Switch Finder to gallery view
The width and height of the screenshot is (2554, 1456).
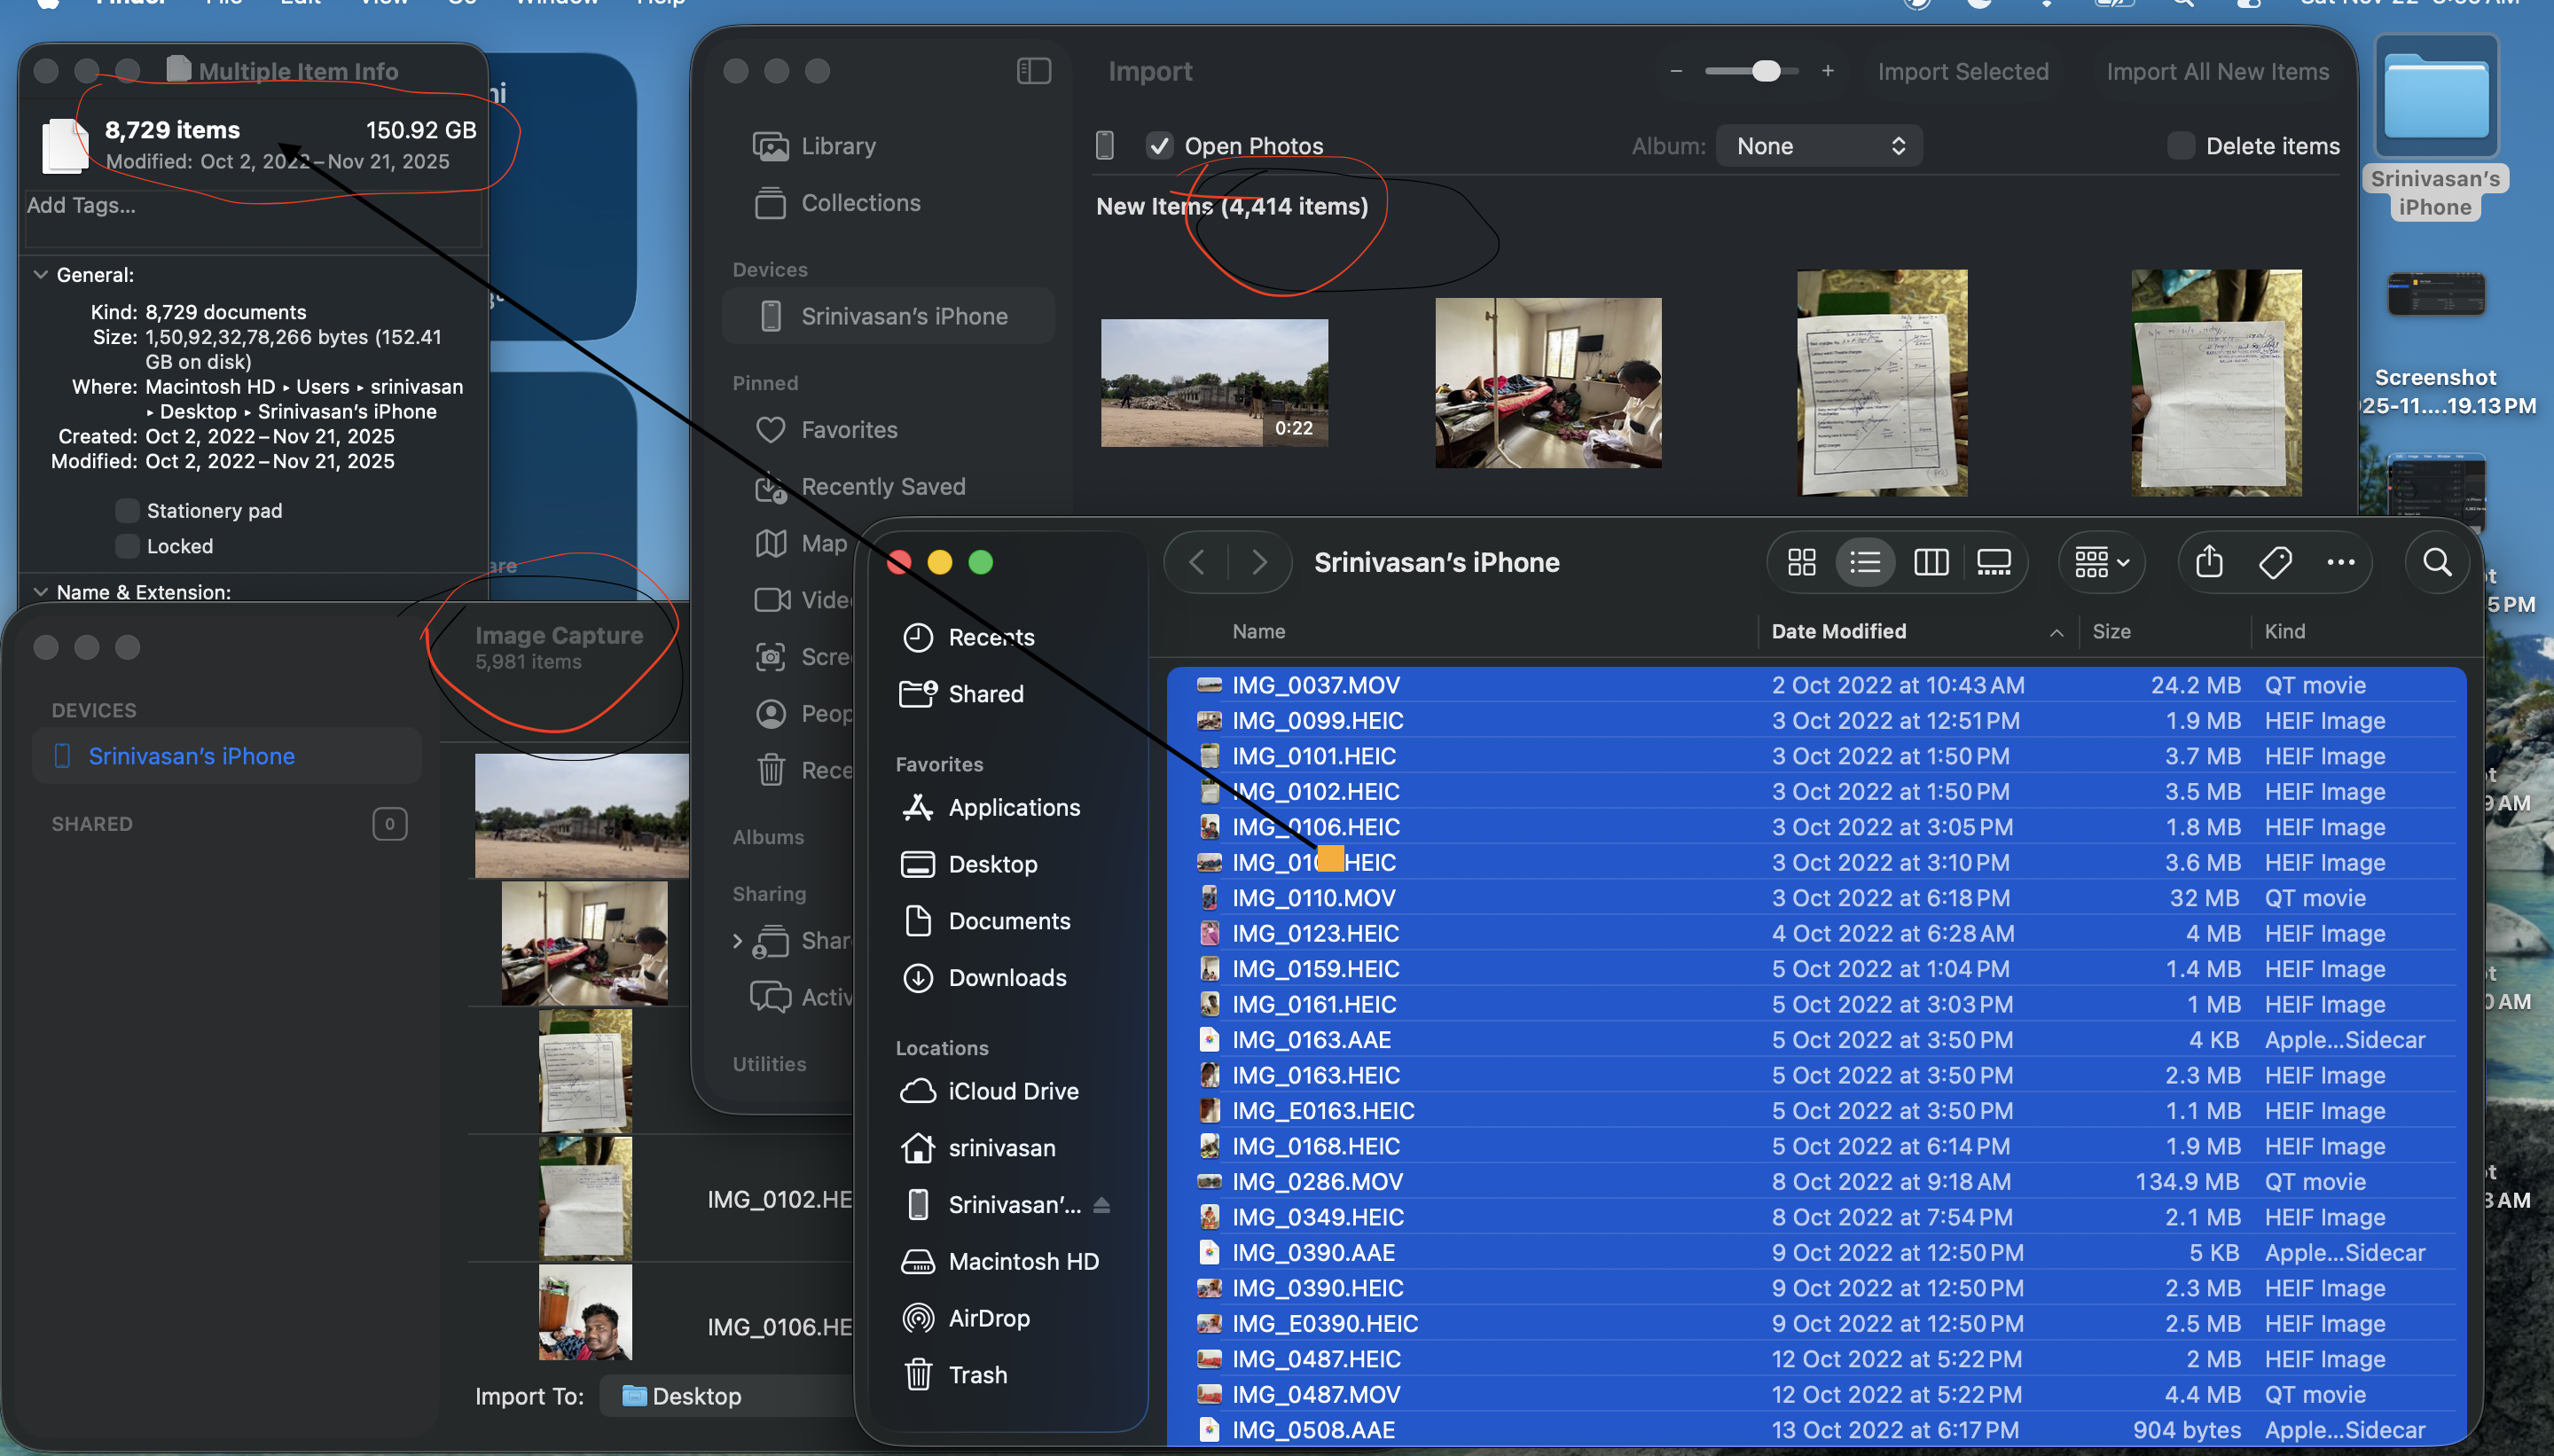point(1994,562)
